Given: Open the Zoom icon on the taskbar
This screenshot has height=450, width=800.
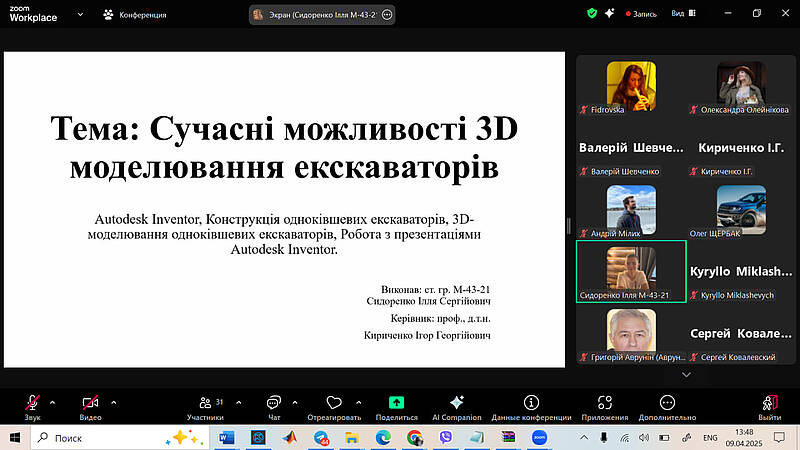Looking at the screenshot, I should [539, 438].
